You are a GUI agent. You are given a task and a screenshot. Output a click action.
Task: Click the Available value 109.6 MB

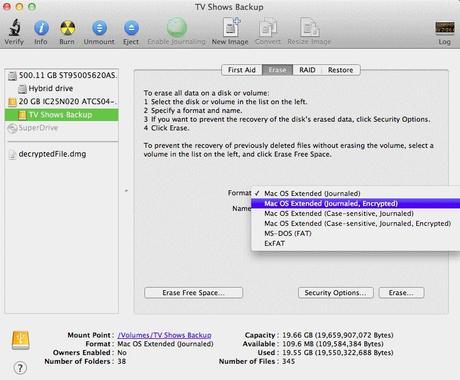[333, 344]
